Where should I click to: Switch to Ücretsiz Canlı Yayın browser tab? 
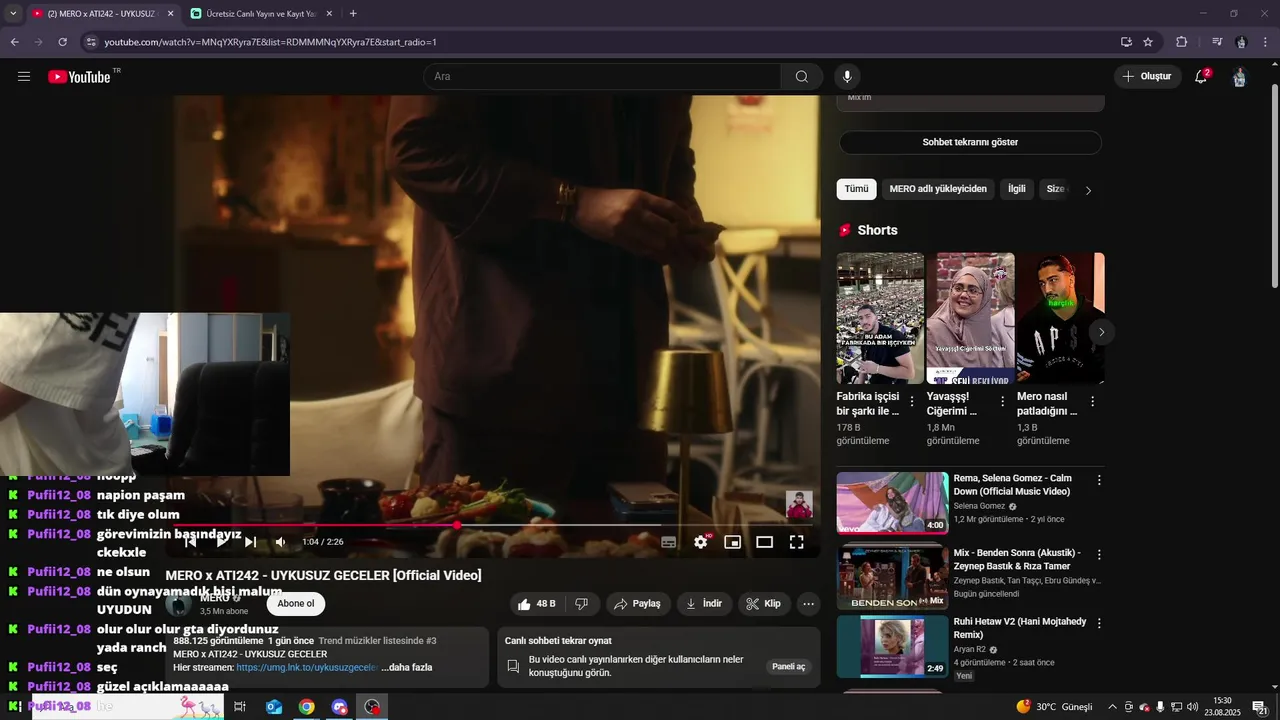262,14
